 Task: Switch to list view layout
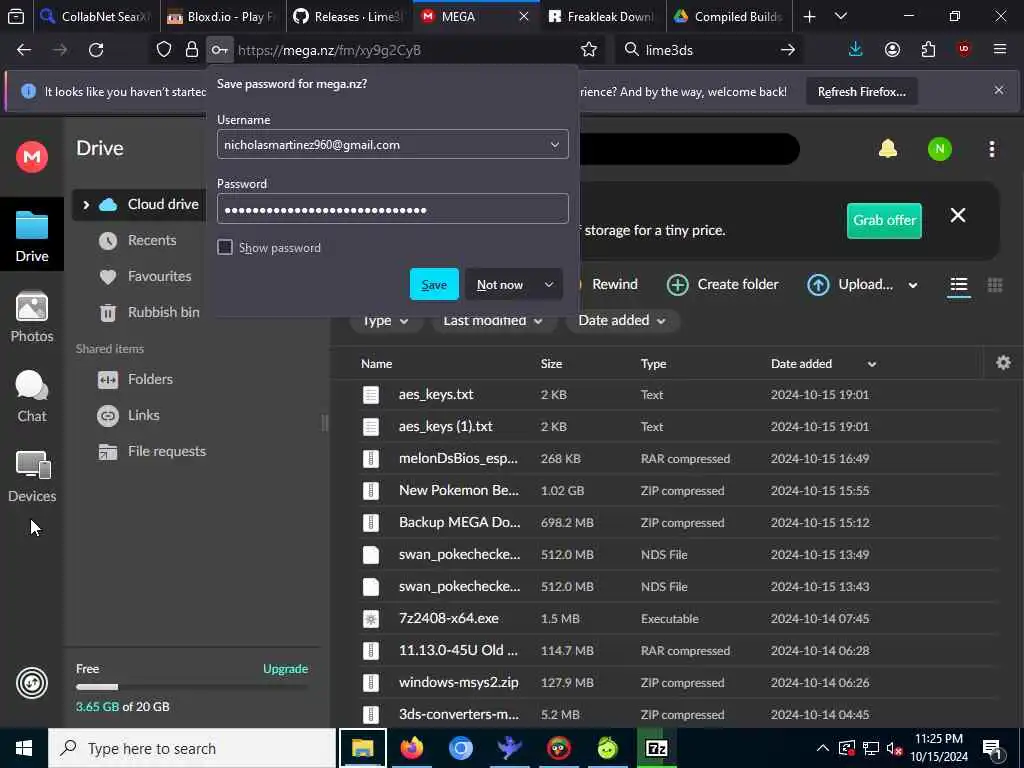pyautogui.click(x=958, y=285)
